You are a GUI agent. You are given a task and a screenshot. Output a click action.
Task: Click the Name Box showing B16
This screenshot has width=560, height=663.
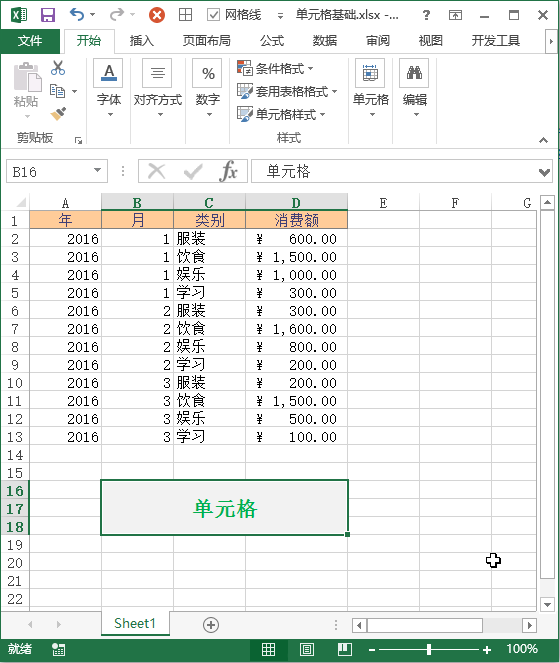(x=49, y=172)
